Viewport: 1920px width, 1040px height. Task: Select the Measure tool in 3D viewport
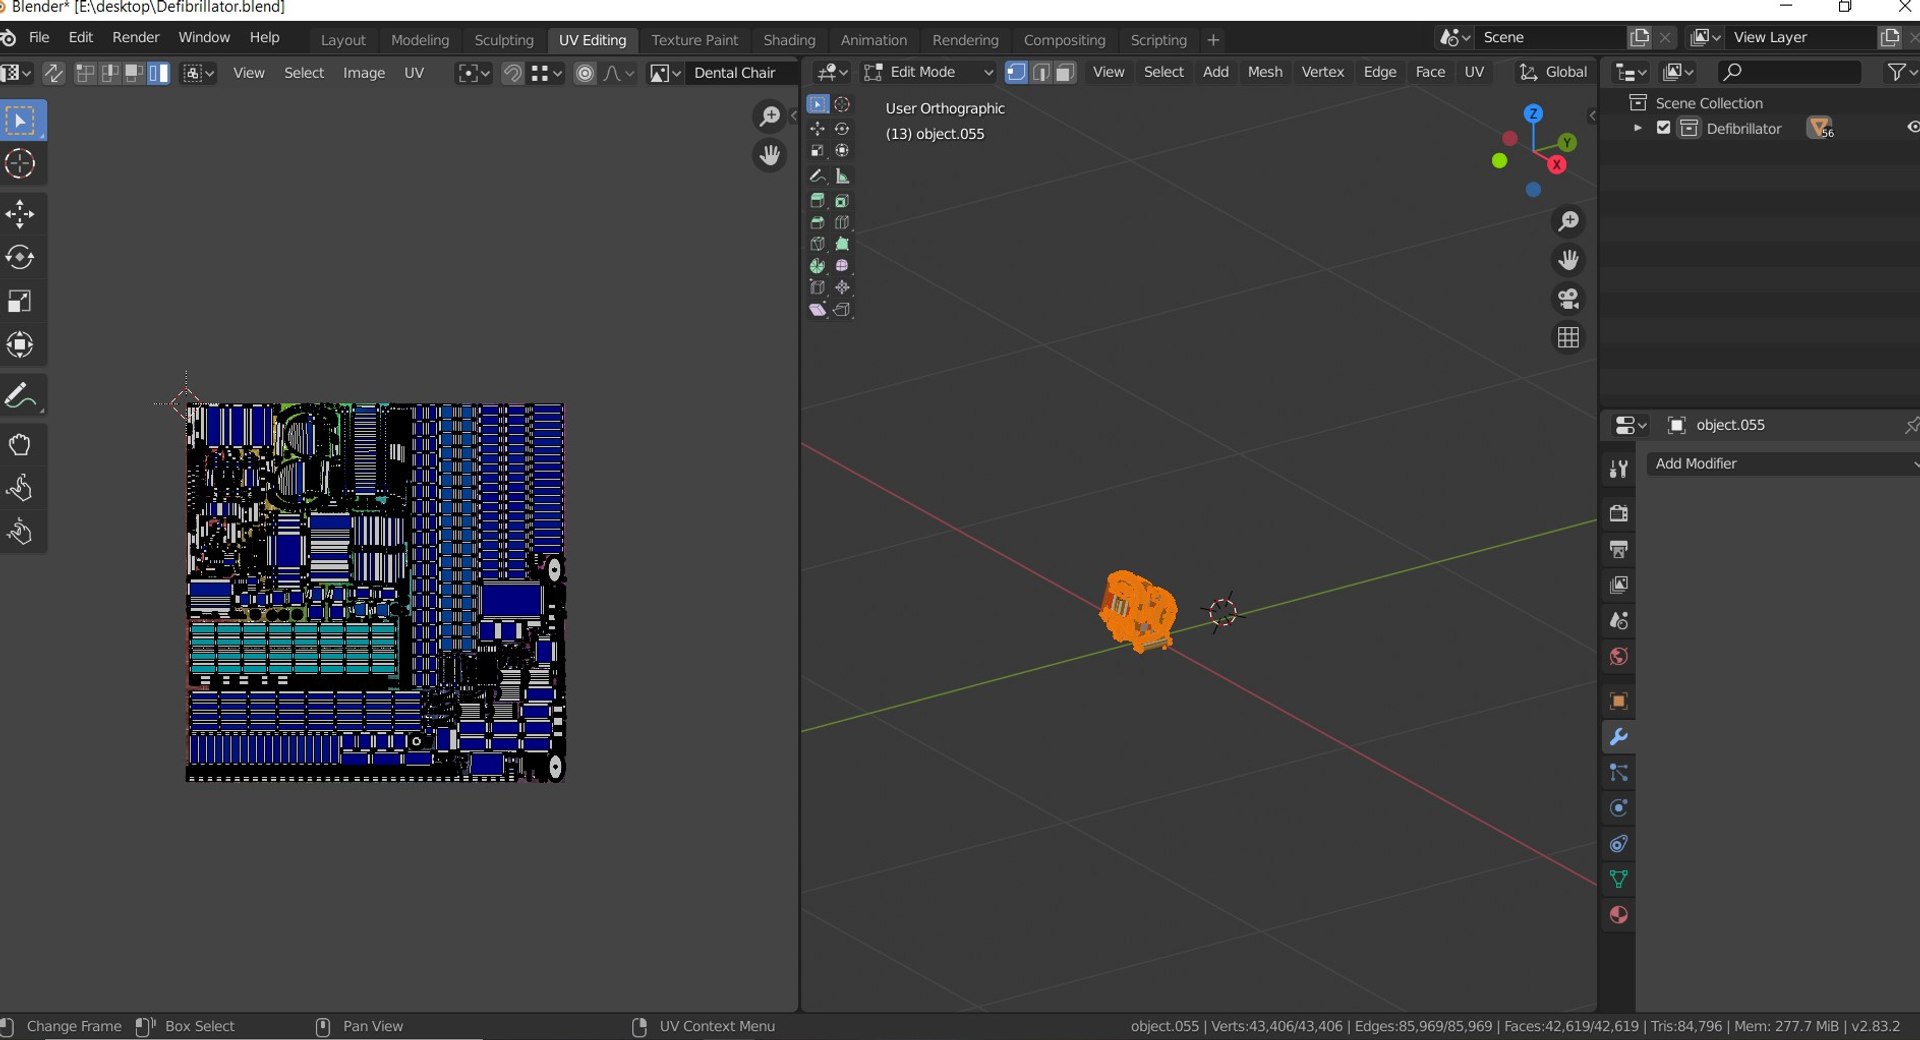(x=842, y=176)
